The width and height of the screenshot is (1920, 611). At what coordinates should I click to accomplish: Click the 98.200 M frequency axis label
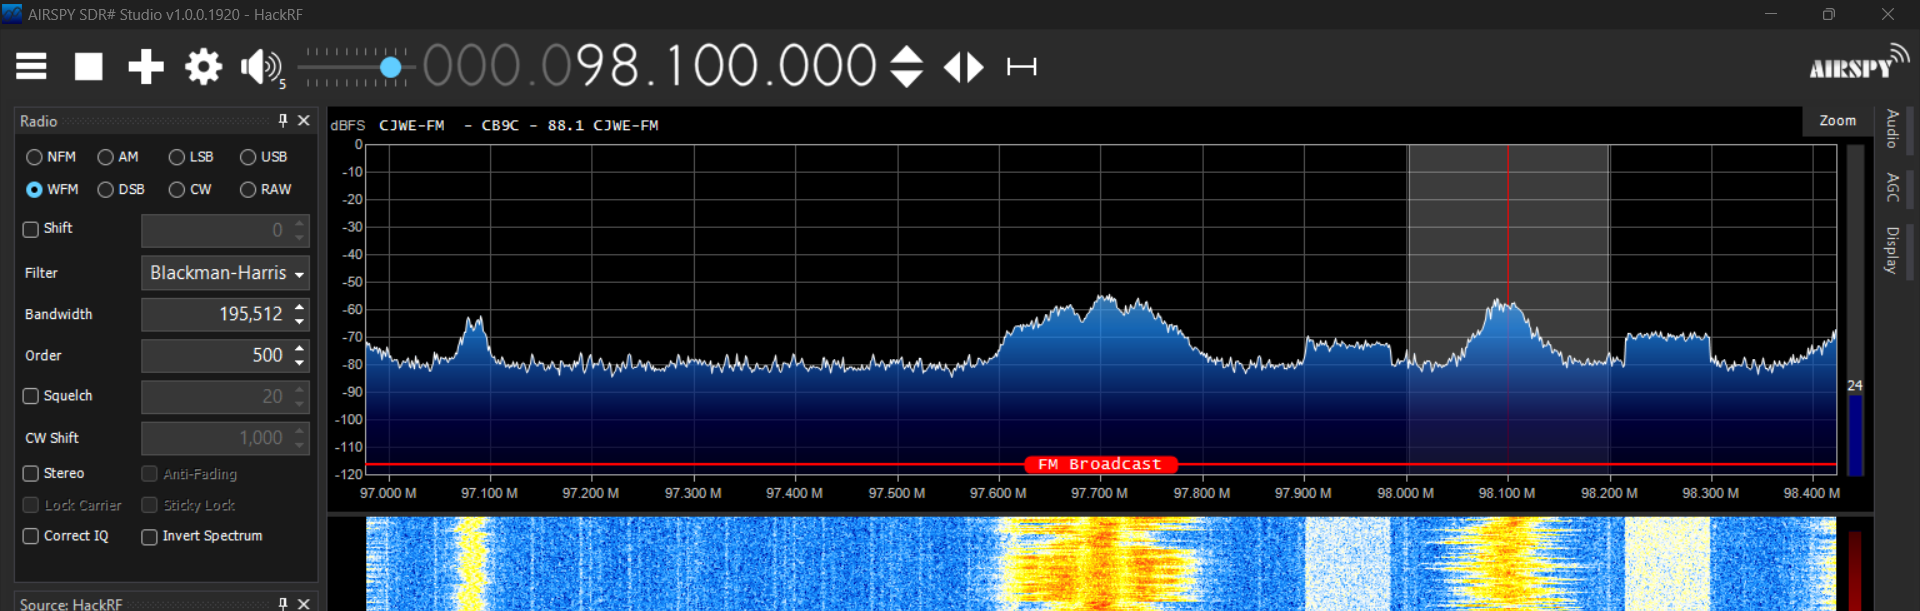[1609, 493]
